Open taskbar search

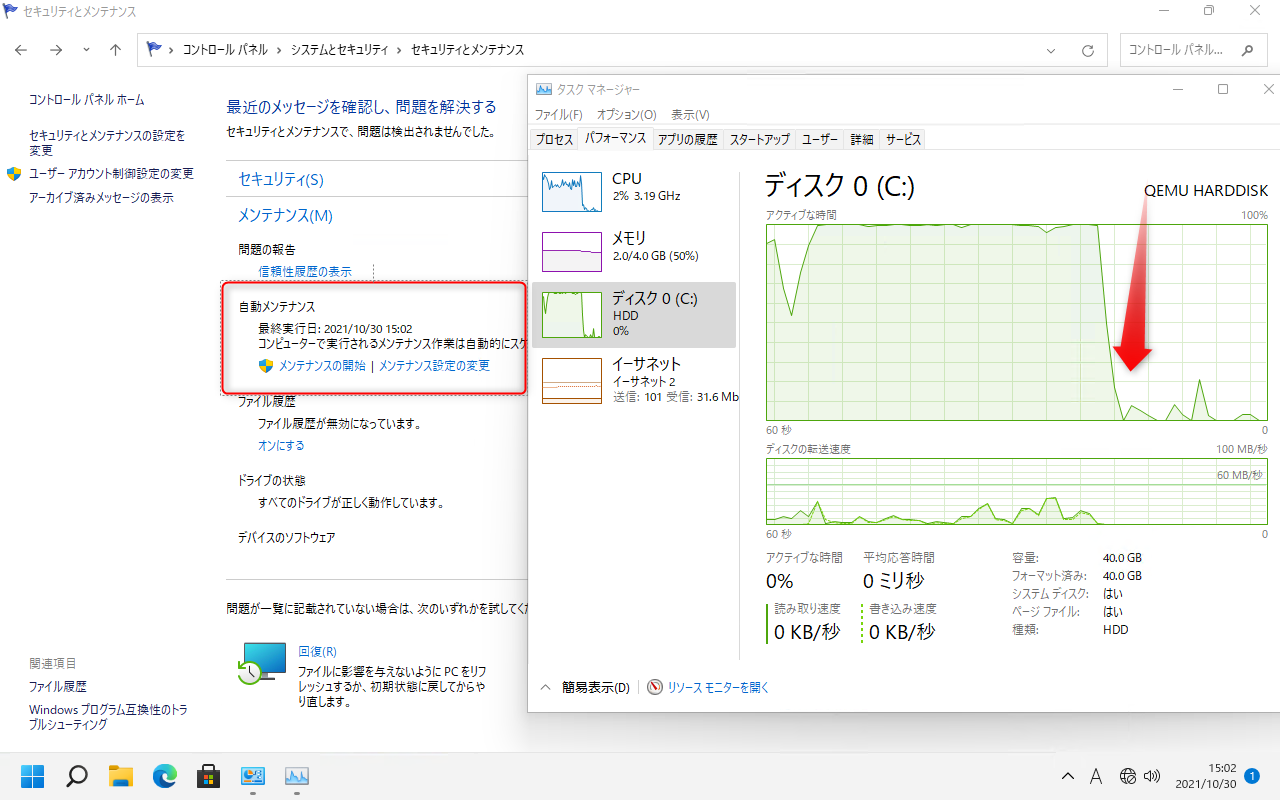[x=77, y=776]
